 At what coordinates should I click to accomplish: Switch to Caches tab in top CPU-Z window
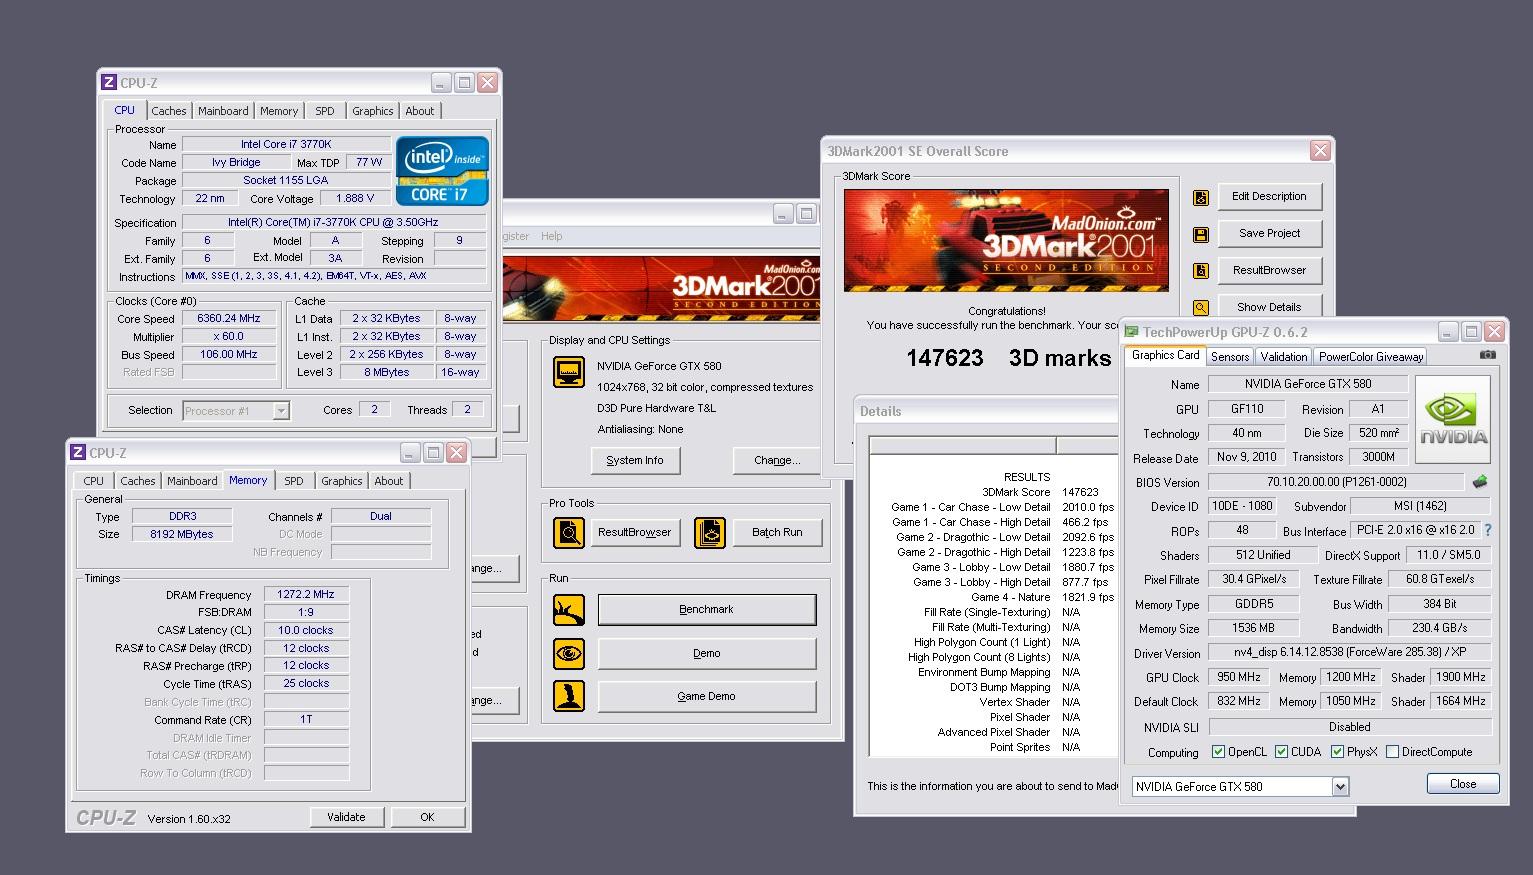[169, 111]
